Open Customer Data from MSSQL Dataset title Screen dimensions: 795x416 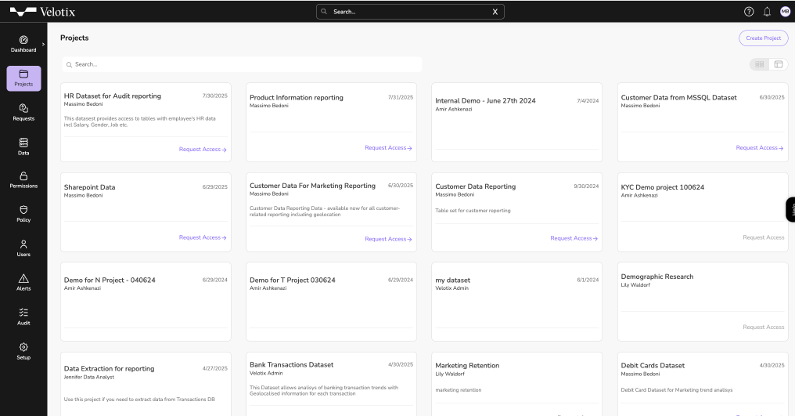click(678, 97)
